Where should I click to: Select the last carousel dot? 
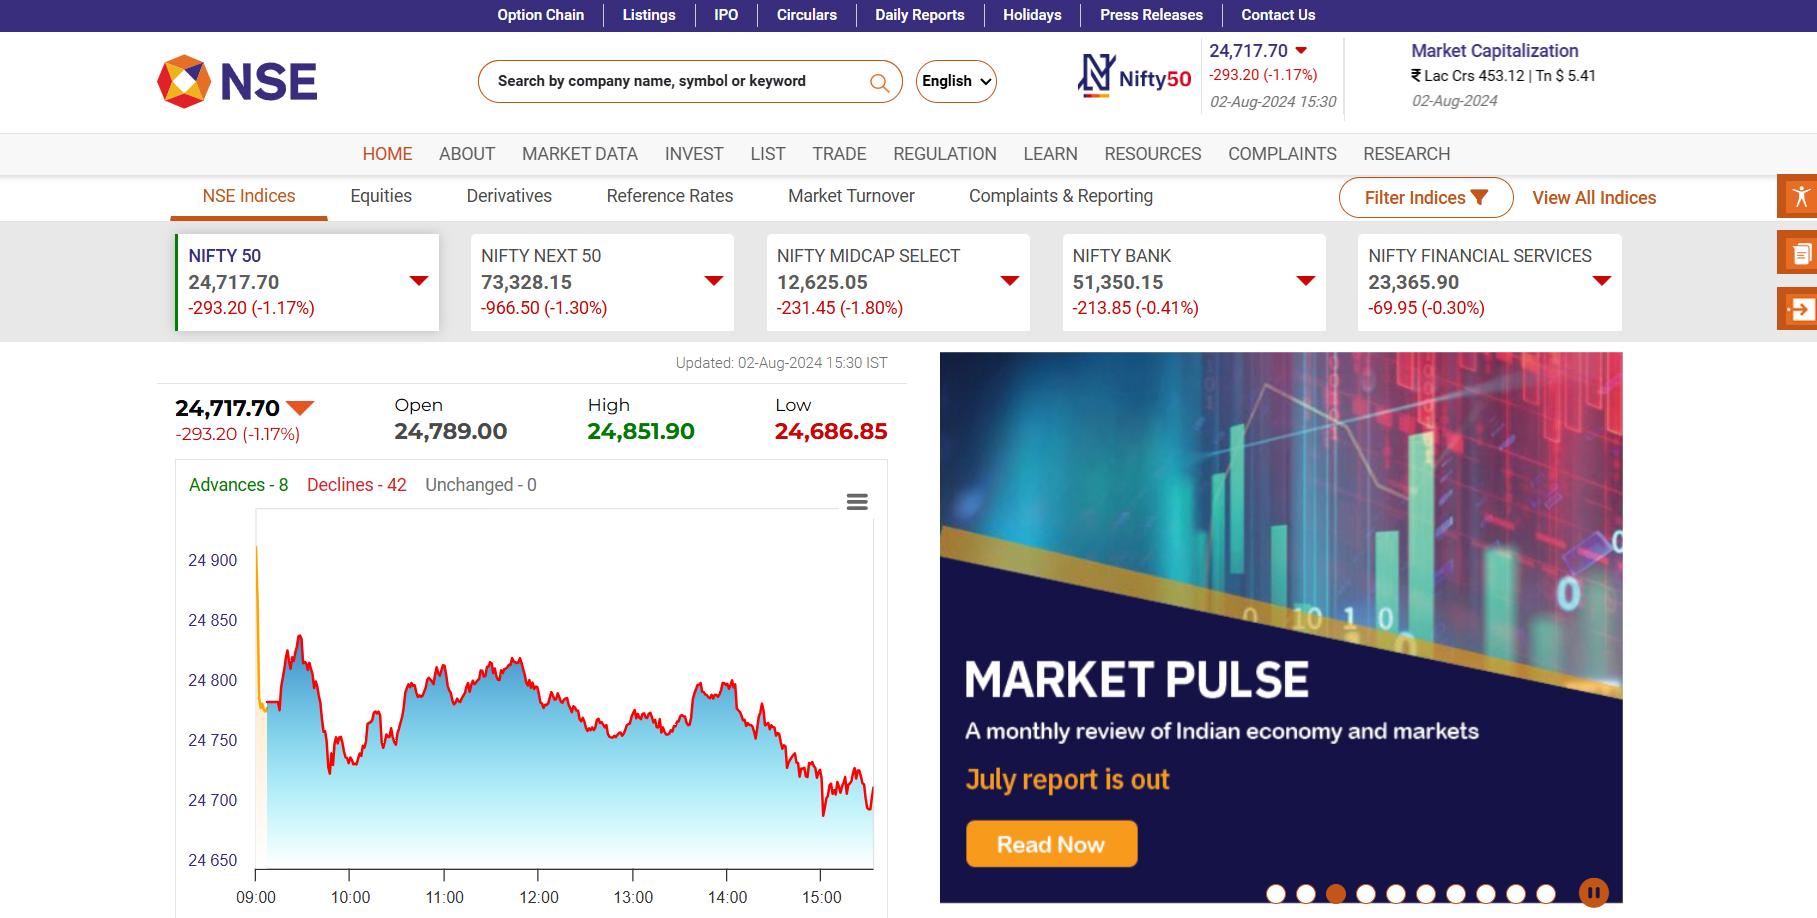click(x=1546, y=894)
